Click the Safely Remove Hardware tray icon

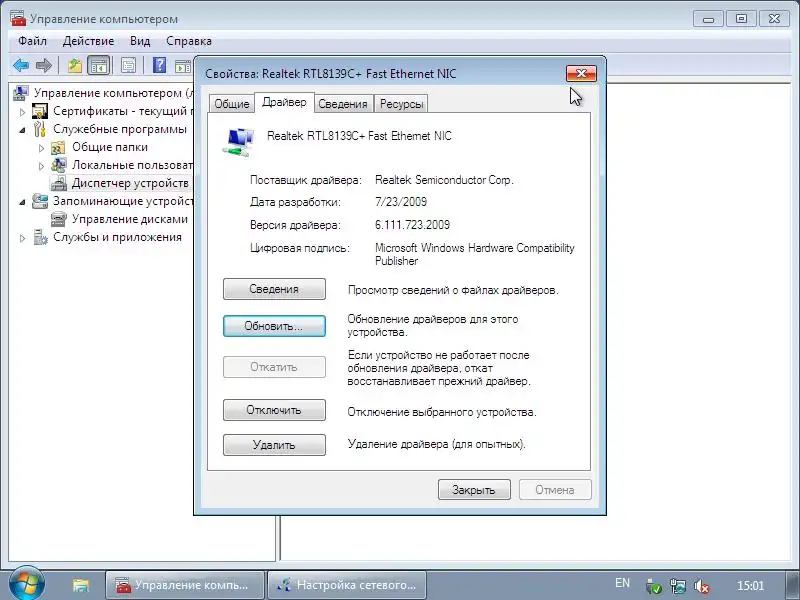[x=653, y=586]
